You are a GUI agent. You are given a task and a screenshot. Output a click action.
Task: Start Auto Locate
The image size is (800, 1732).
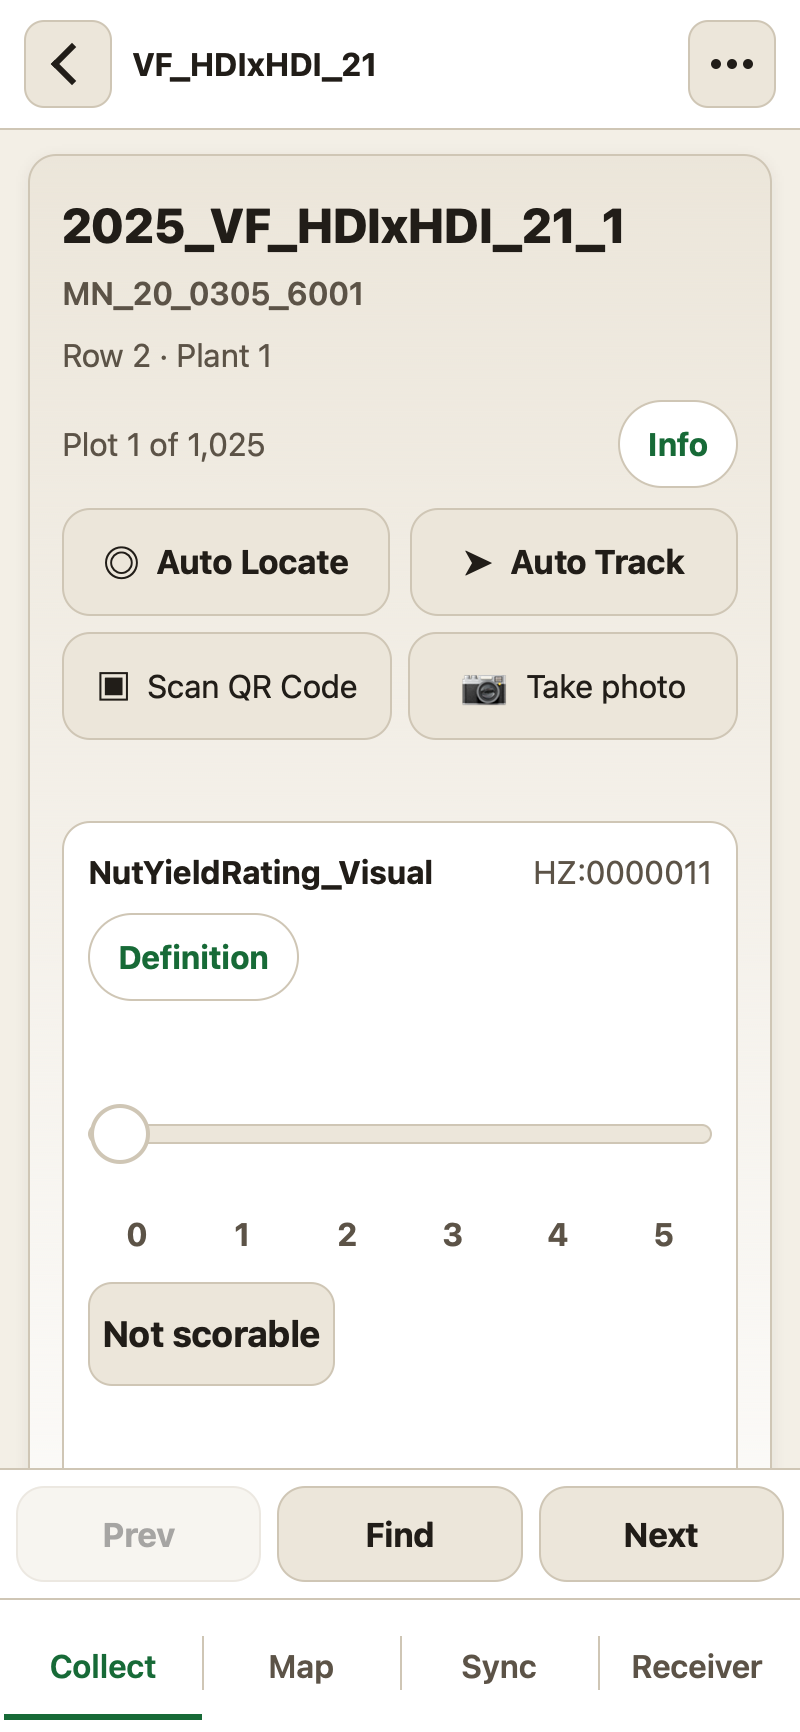tap(226, 562)
